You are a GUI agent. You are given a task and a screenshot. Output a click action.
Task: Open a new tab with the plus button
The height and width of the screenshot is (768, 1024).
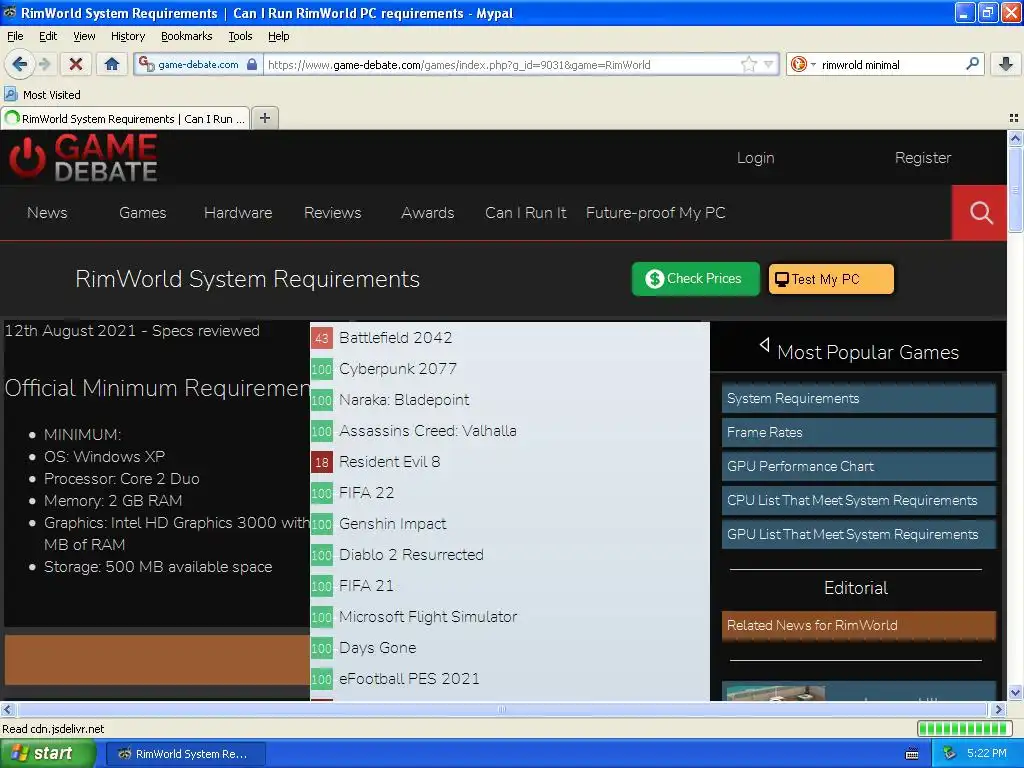(x=264, y=118)
